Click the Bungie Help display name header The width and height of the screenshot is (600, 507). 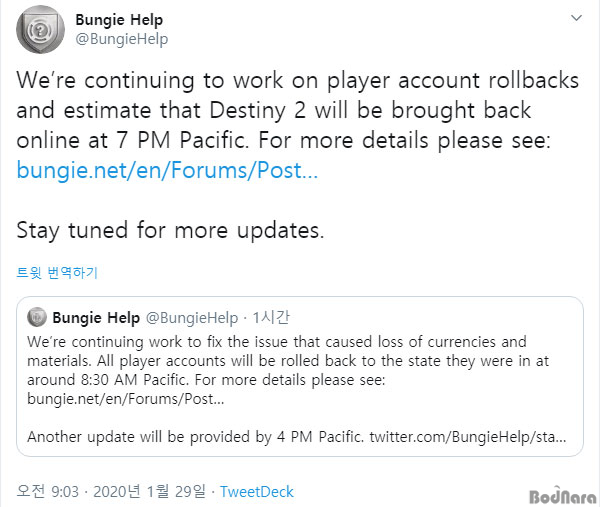coord(119,19)
